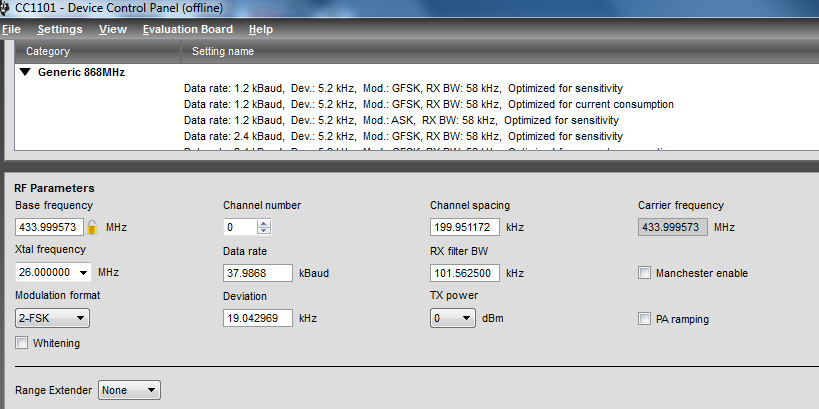
Task: Open the Settings menu
Action: (60, 29)
